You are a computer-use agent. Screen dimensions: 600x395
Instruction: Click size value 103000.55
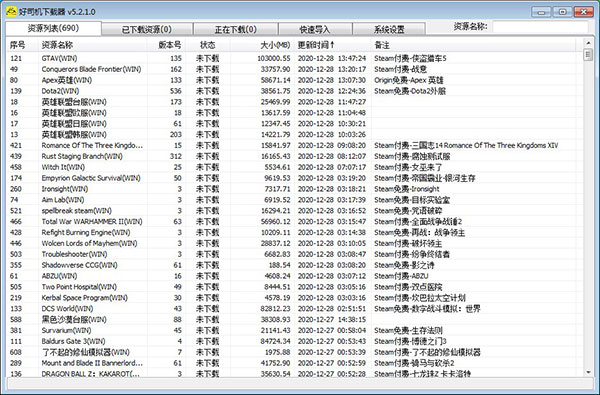pyautogui.click(x=274, y=59)
